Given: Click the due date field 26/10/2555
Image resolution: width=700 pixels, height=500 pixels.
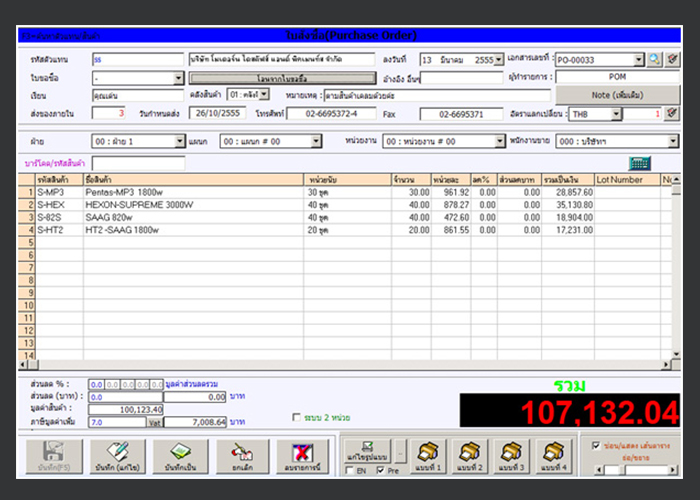Looking at the screenshot, I should [x=218, y=113].
